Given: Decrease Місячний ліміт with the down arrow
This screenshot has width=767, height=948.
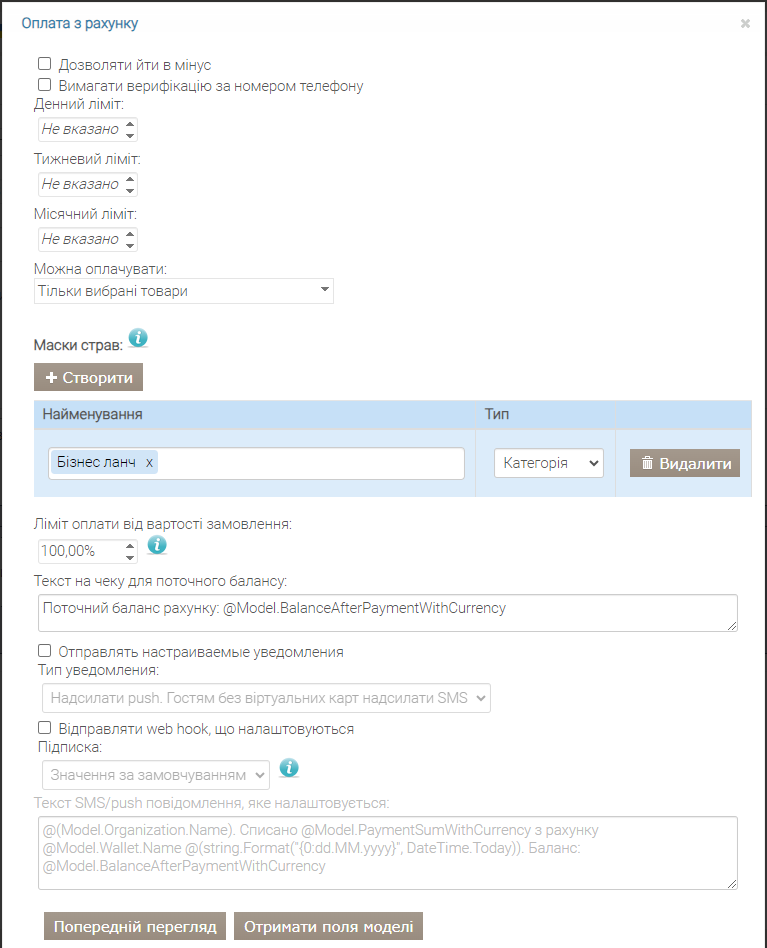Looking at the screenshot, I should (130, 245).
